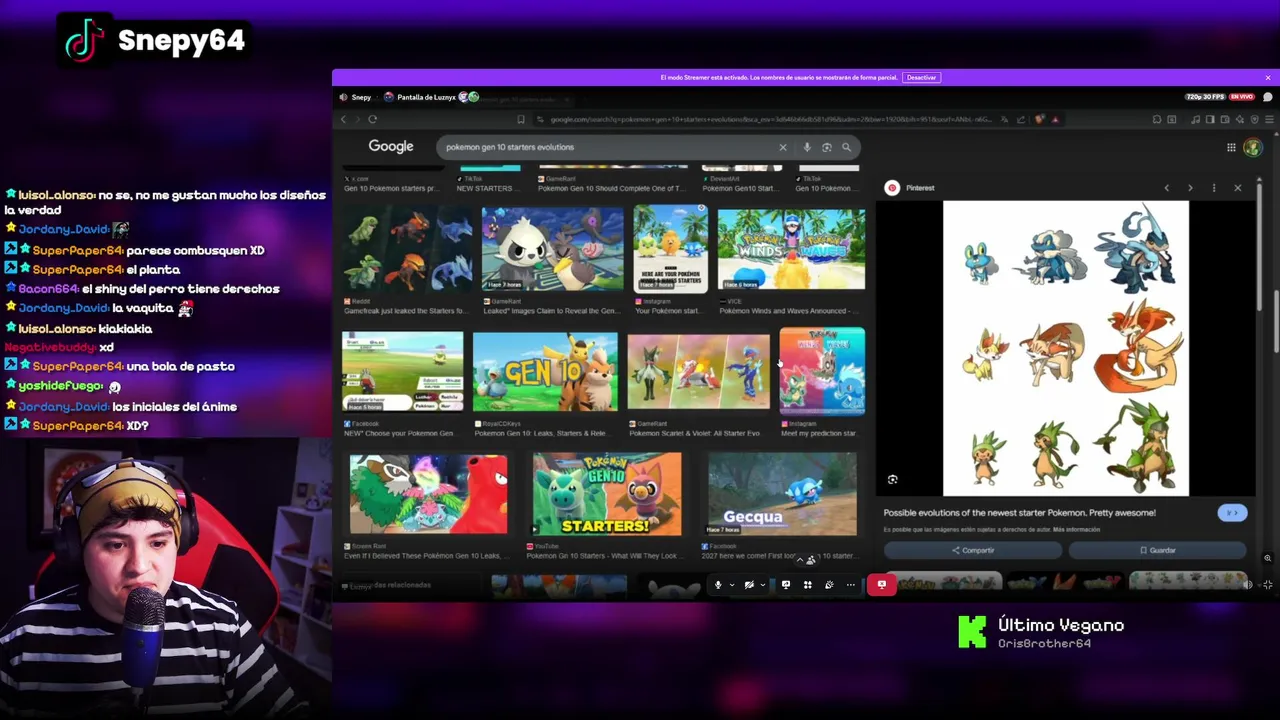Open Discord soundboard icon
The height and width of the screenshot is (720, 1280).
(x=829, y=585)
